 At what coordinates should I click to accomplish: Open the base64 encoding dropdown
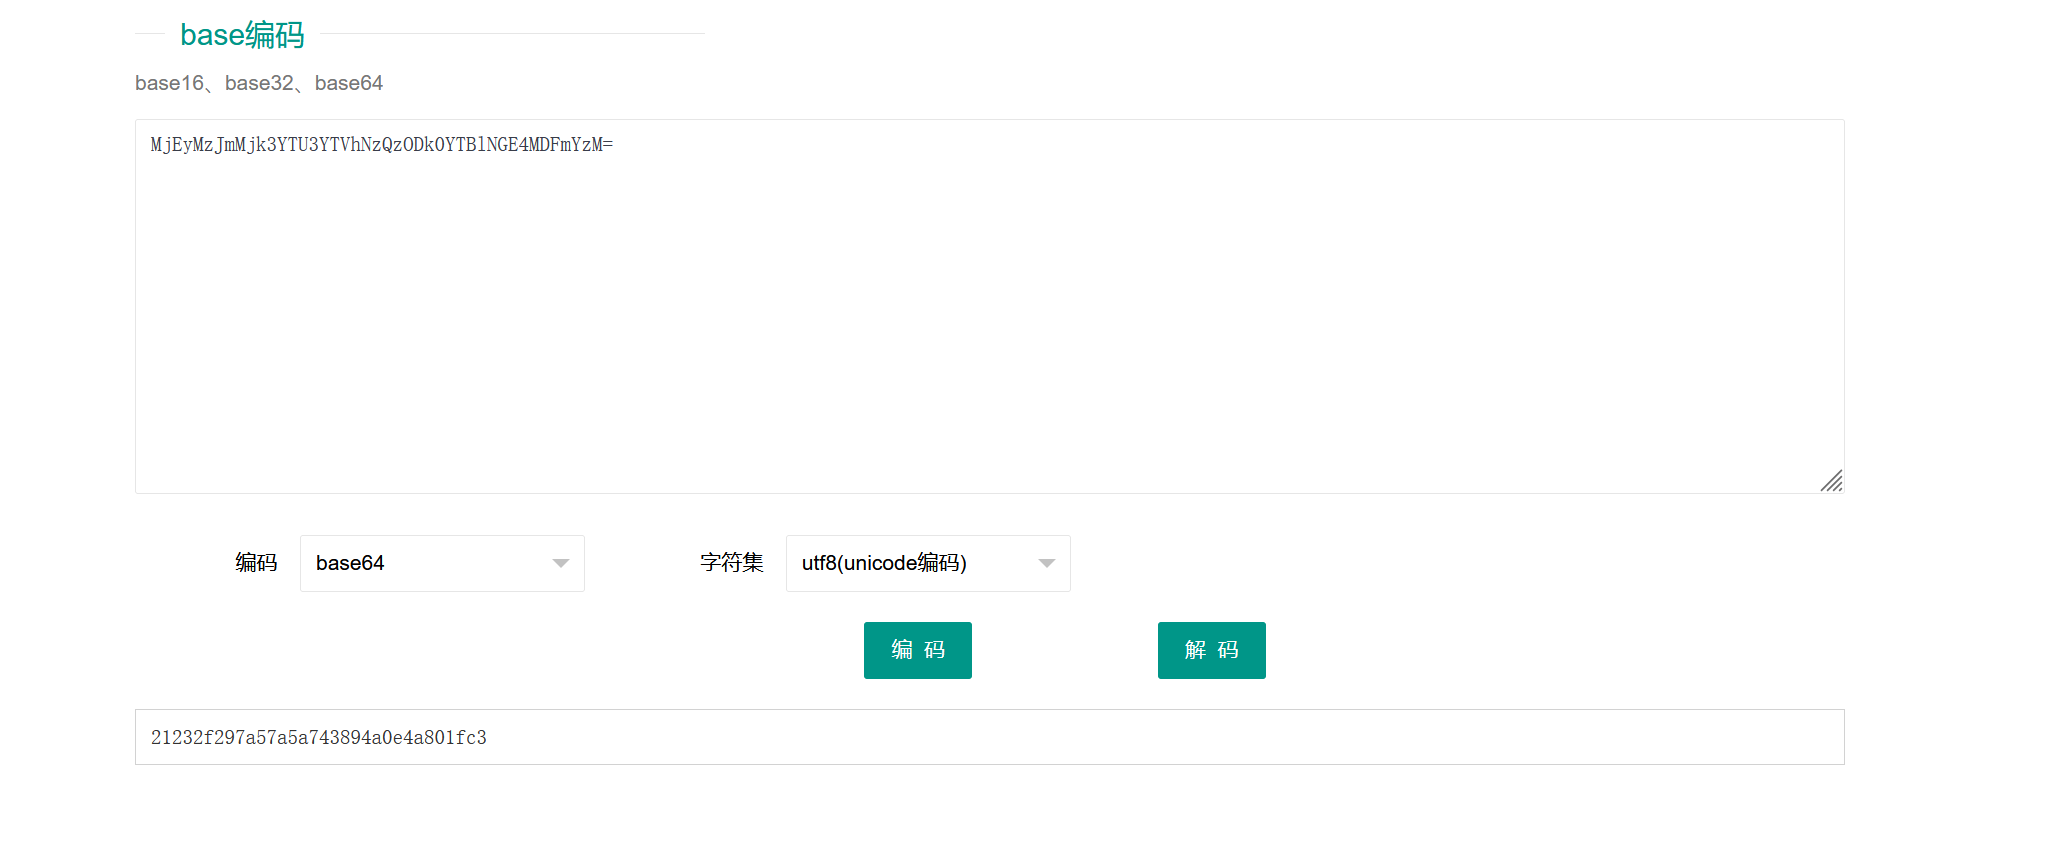point(442,563)
